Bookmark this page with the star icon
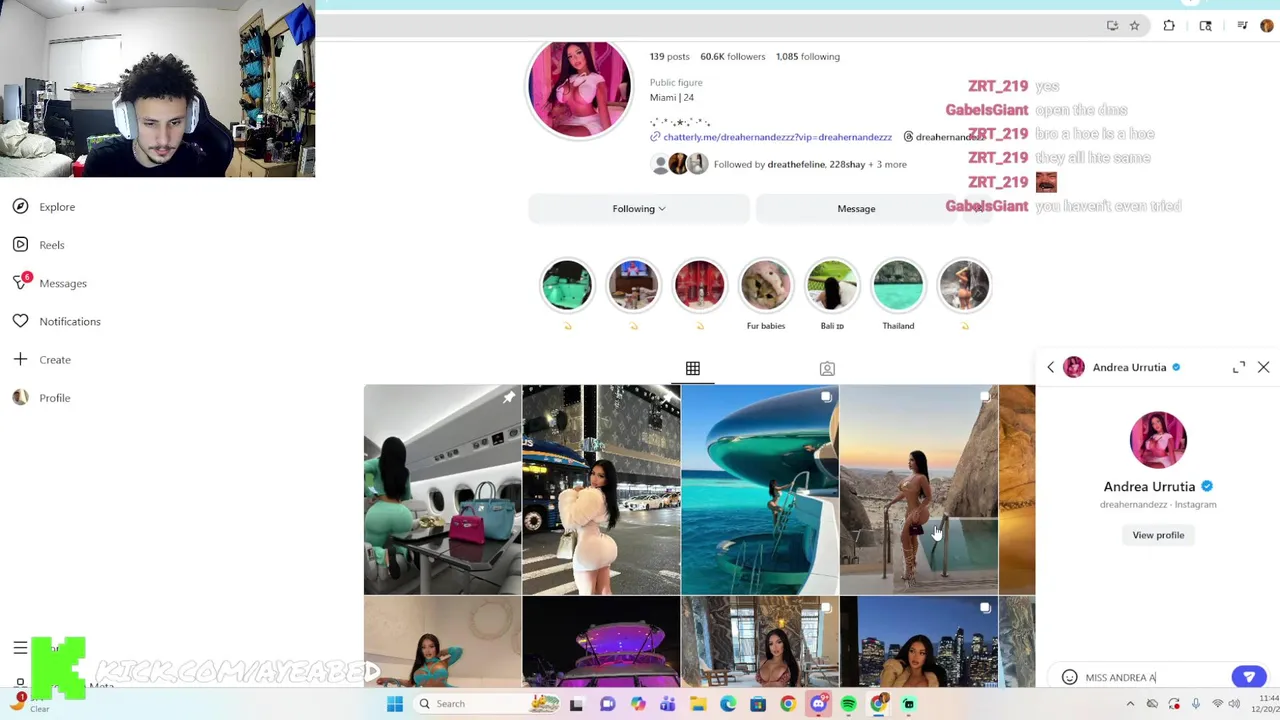 (1134, 26)
